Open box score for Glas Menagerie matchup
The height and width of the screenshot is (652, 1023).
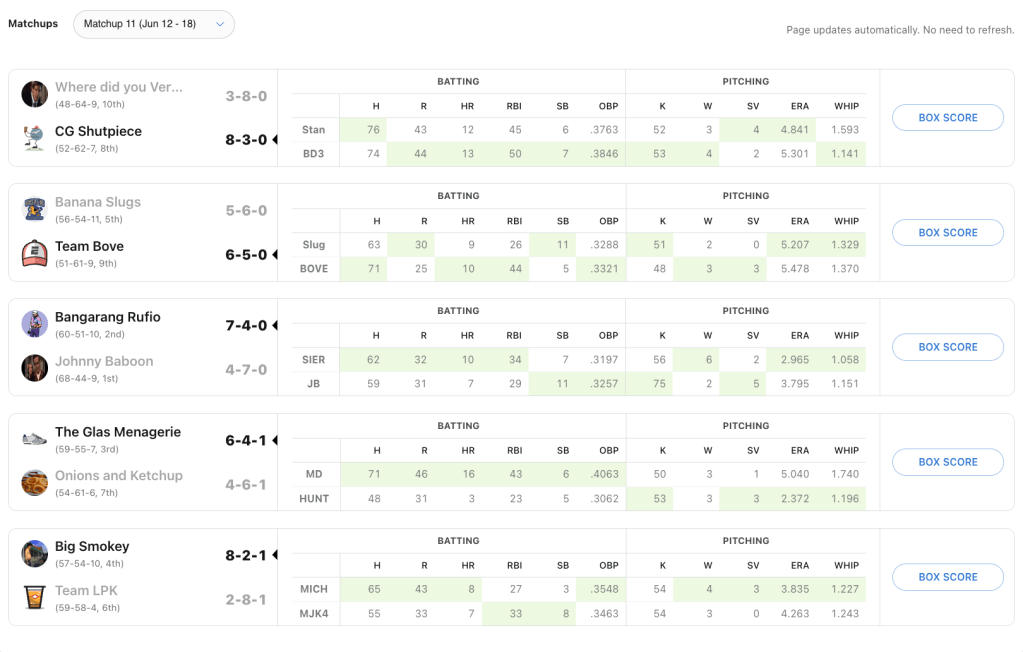point(947,462)
